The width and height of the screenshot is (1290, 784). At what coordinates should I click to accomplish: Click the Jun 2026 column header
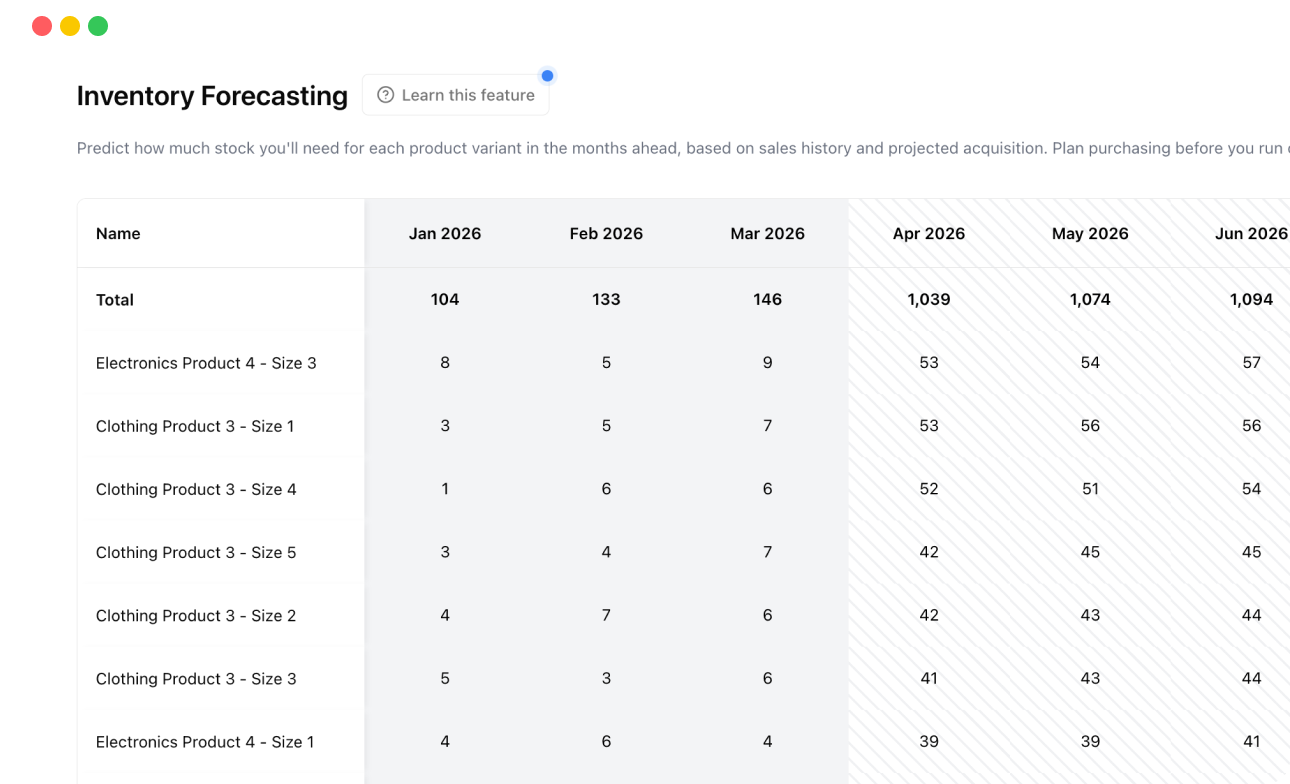[x=1249, y=233]
